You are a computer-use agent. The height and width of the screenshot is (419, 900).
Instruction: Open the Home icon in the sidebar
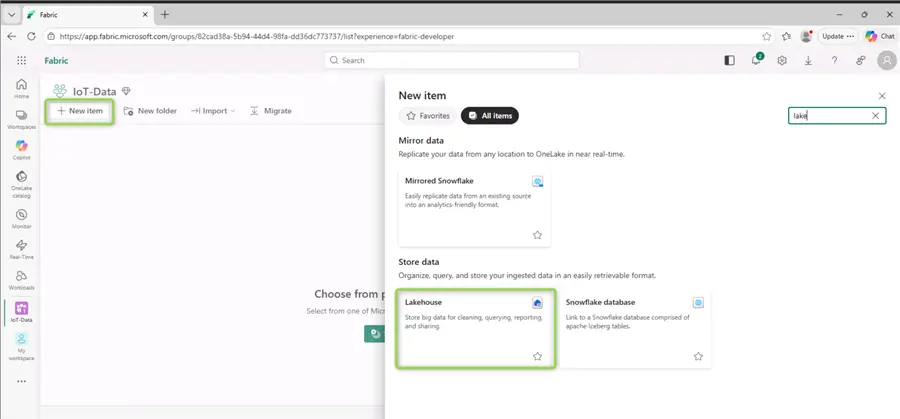[21, 88]
